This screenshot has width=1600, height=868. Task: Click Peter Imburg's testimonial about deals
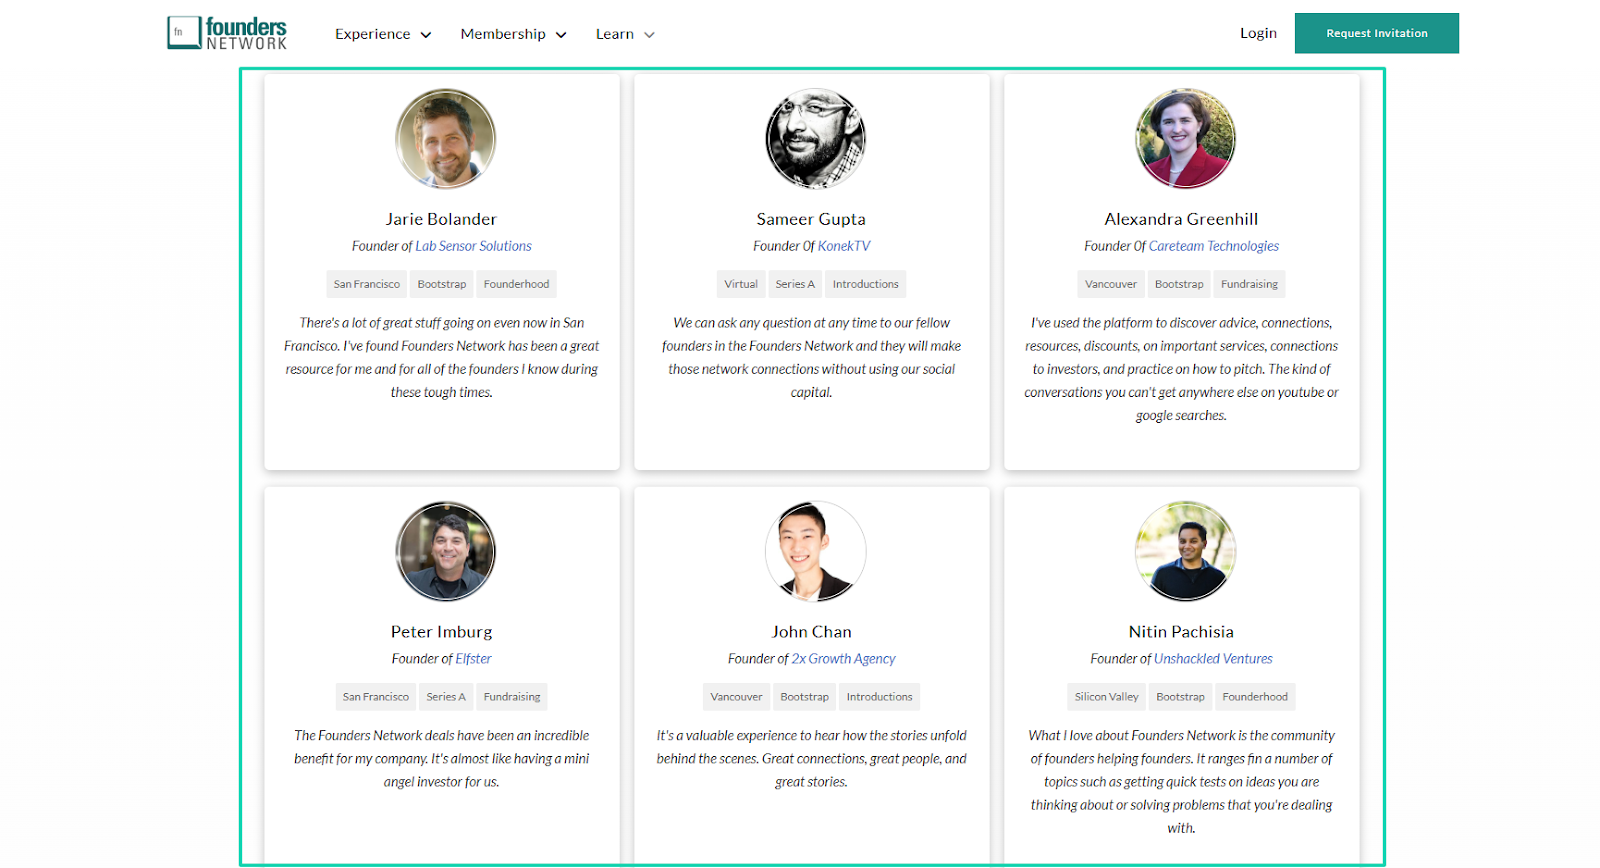point(441,759)
